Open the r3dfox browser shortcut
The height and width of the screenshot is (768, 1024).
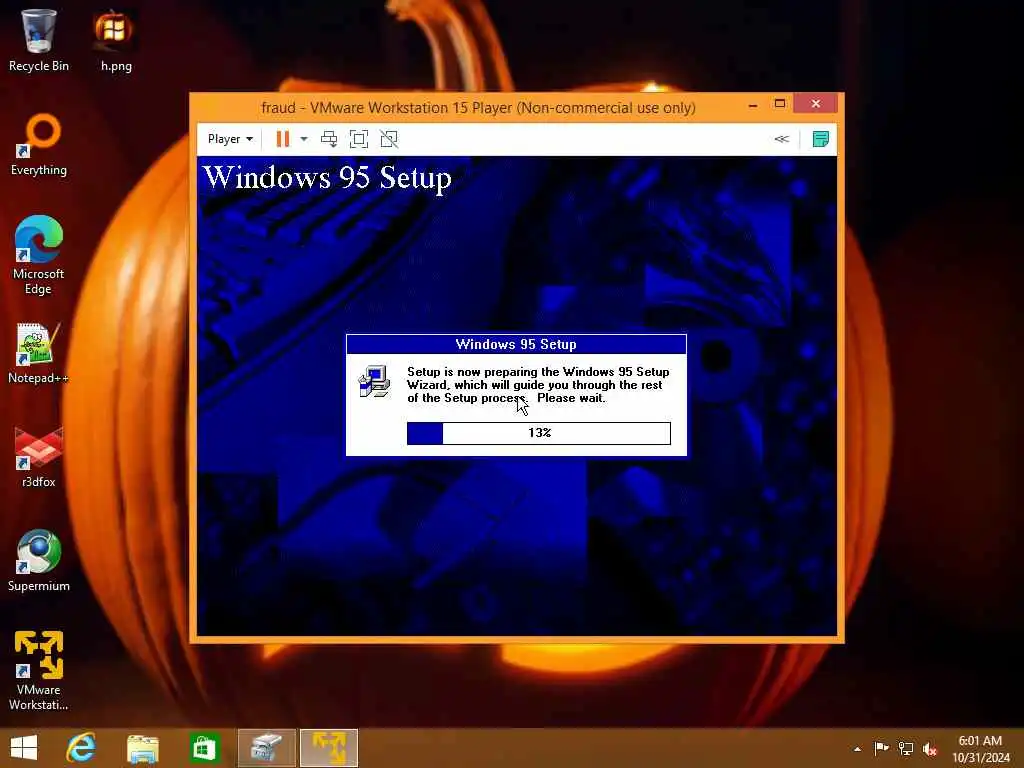coord(39,457)
